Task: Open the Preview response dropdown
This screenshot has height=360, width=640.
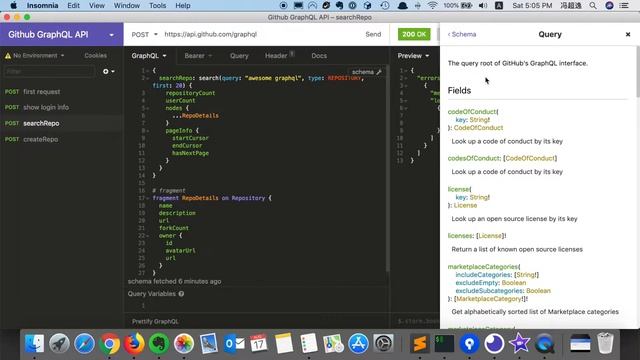Action: 413,56
